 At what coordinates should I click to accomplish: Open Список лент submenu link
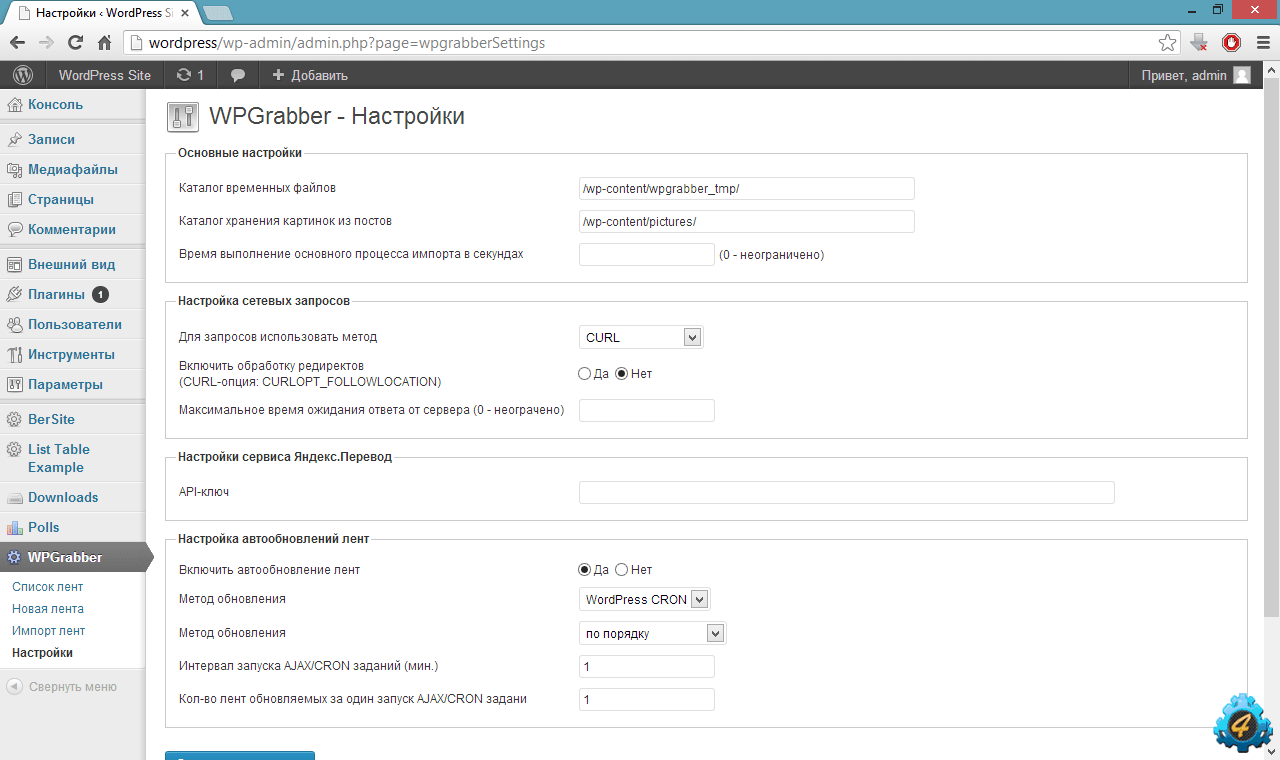[x=47, y=587]
